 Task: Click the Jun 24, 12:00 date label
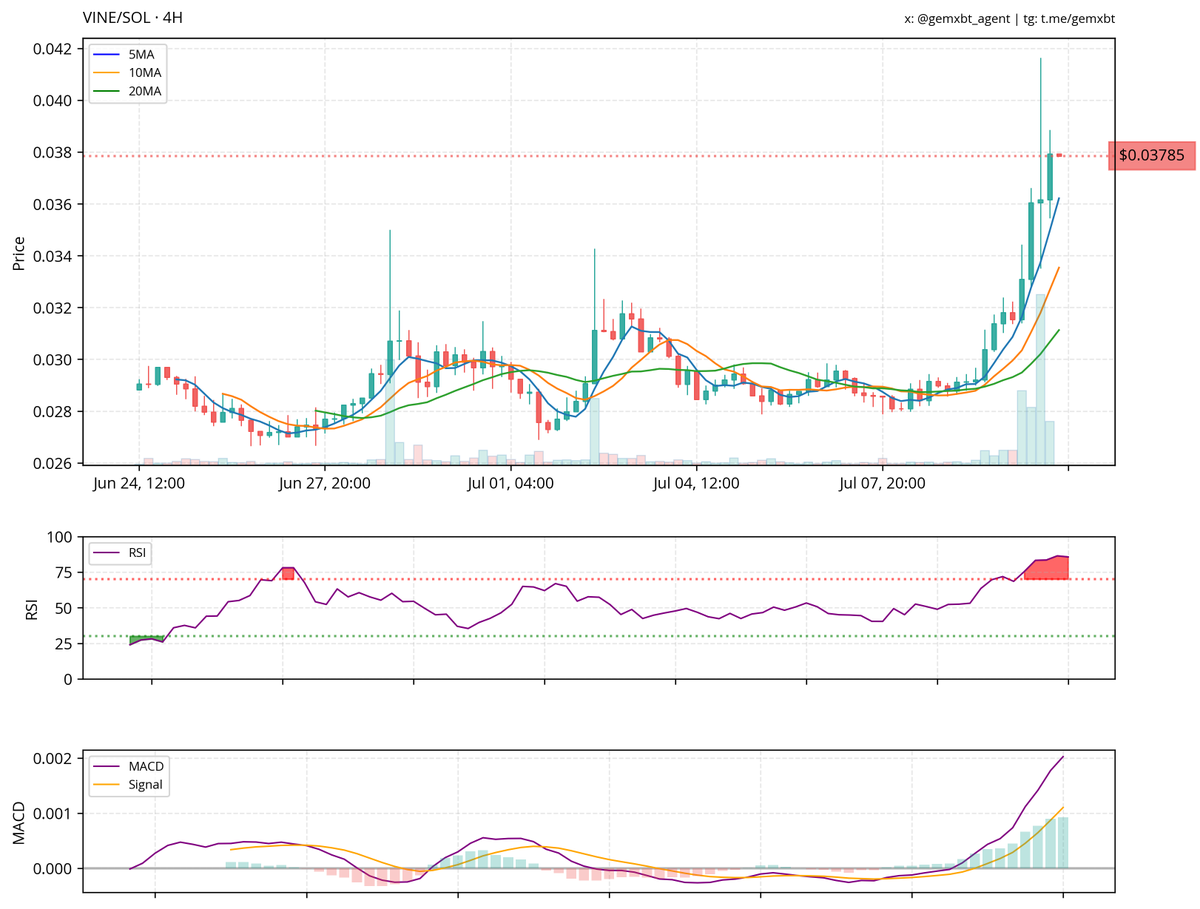[x=137, y=485]
